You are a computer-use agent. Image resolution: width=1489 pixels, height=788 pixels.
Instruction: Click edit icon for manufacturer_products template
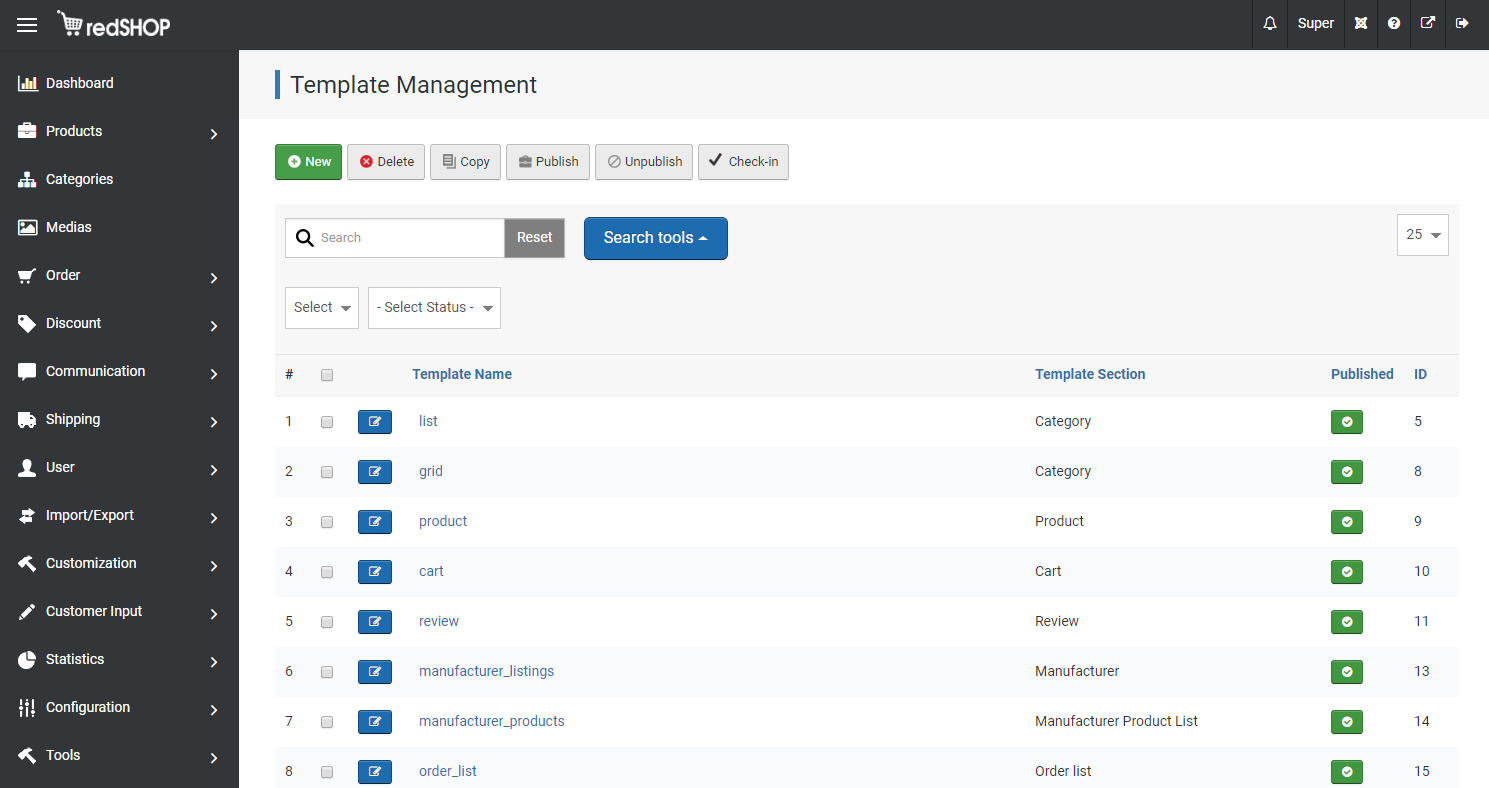point(375,722)
